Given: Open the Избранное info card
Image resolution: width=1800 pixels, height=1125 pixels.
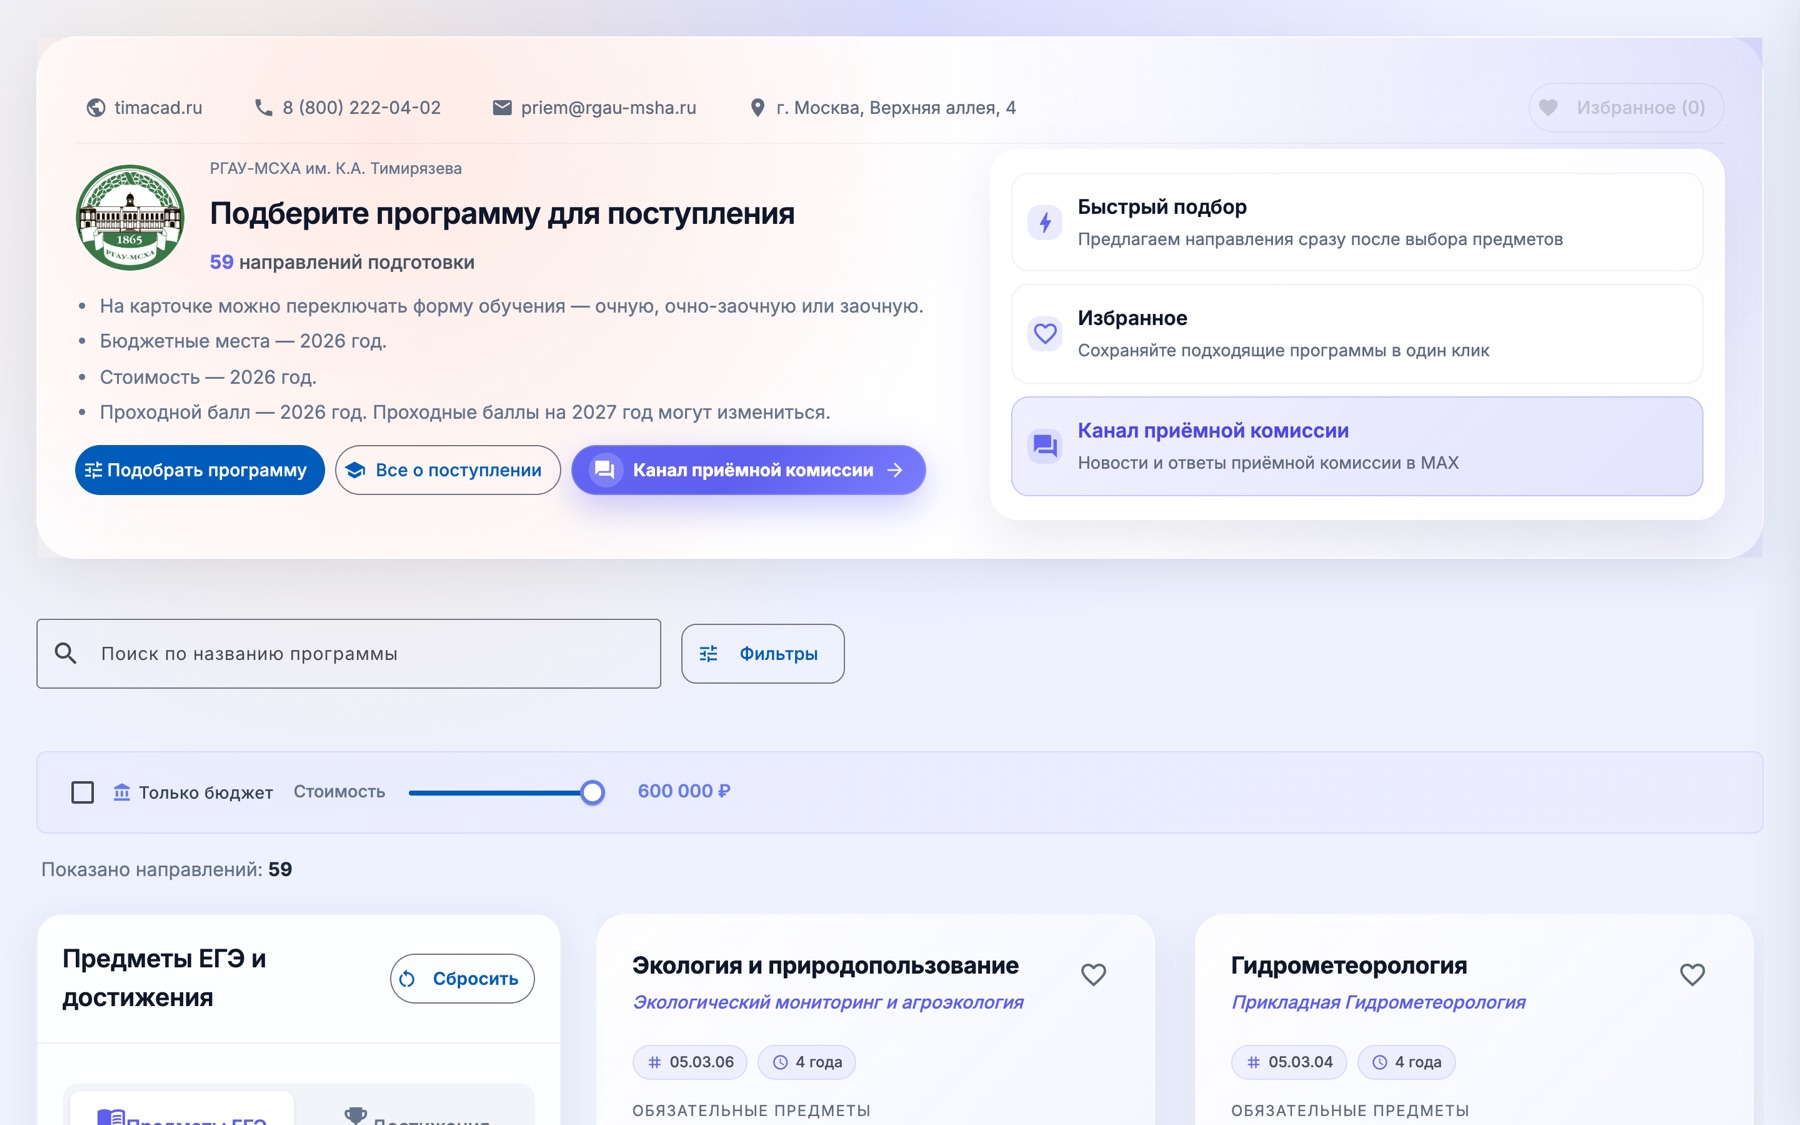Looking at the screenshot, I should pos(1357,333).
